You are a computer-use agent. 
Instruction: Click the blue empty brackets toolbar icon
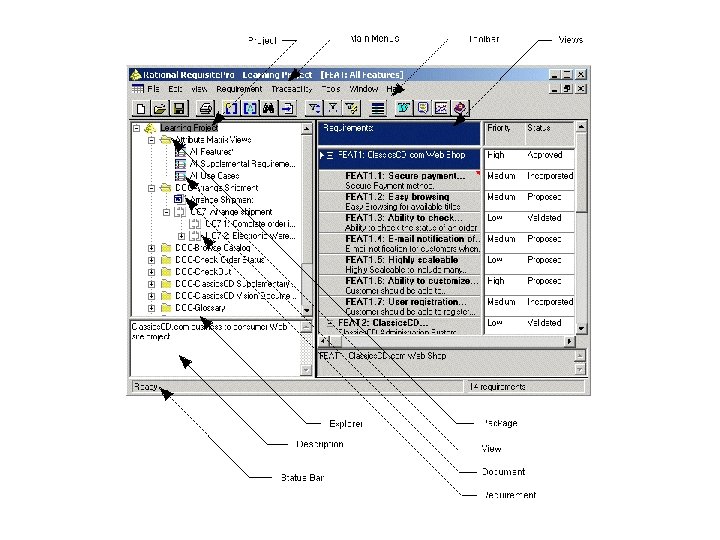(x=231, y=108)
